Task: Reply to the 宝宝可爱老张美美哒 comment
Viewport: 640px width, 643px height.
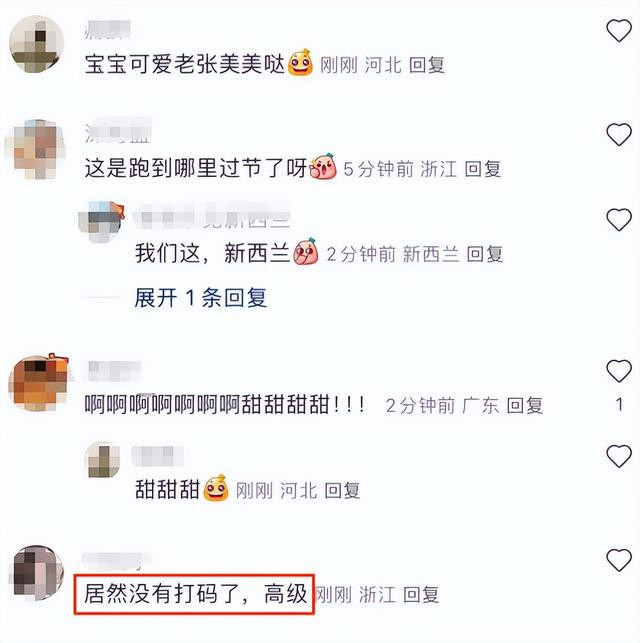Action: 427,65
